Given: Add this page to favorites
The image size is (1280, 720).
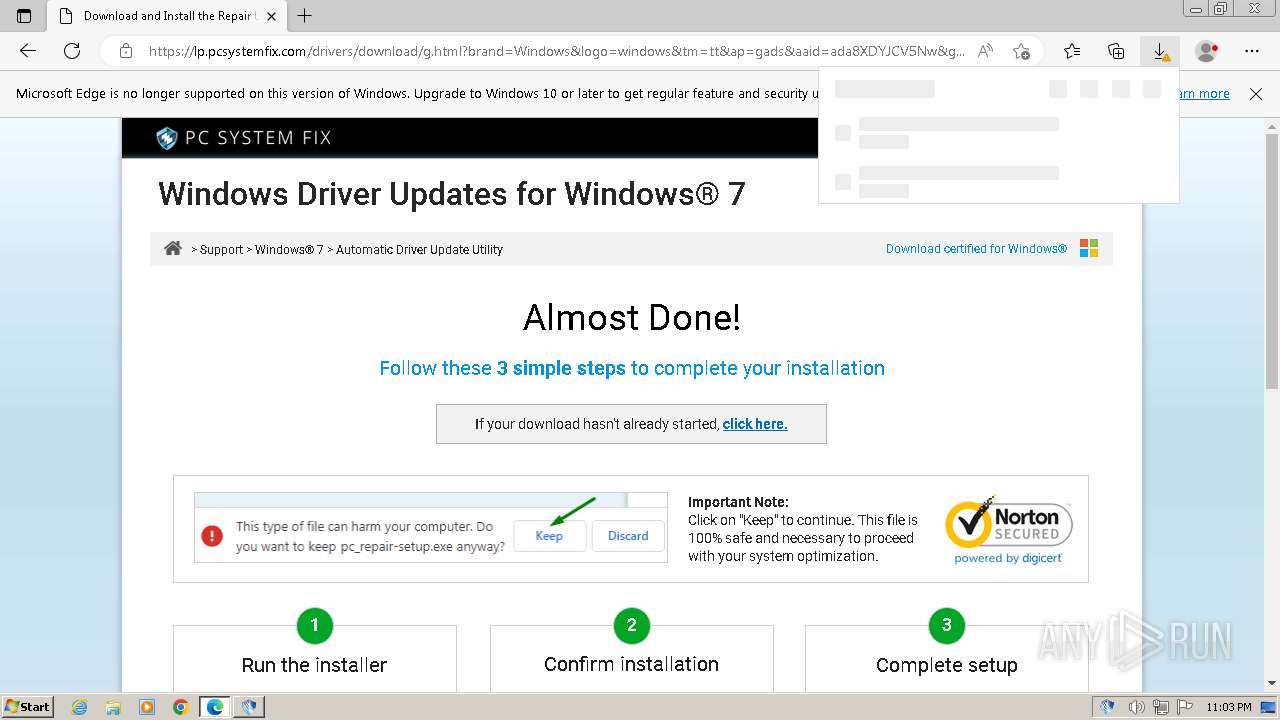Looking at the screenshot, I should point(1021,51).
